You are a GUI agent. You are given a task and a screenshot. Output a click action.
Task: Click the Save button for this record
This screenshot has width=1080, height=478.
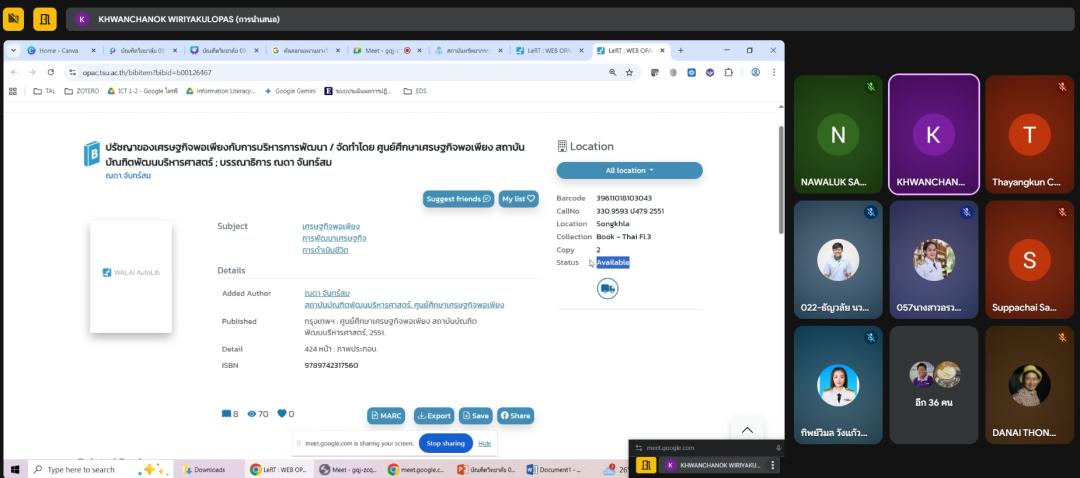pos(475,415)
